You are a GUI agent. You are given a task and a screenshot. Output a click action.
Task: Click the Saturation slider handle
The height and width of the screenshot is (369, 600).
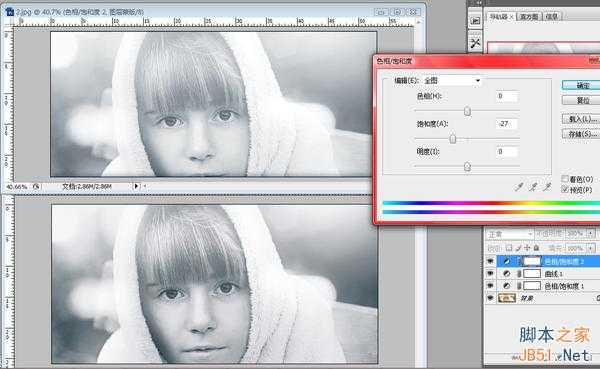(x=453, y=139)
